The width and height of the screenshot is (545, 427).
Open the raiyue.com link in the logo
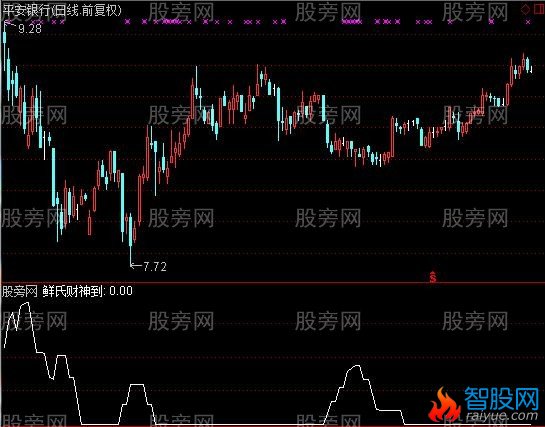[501, 416]
